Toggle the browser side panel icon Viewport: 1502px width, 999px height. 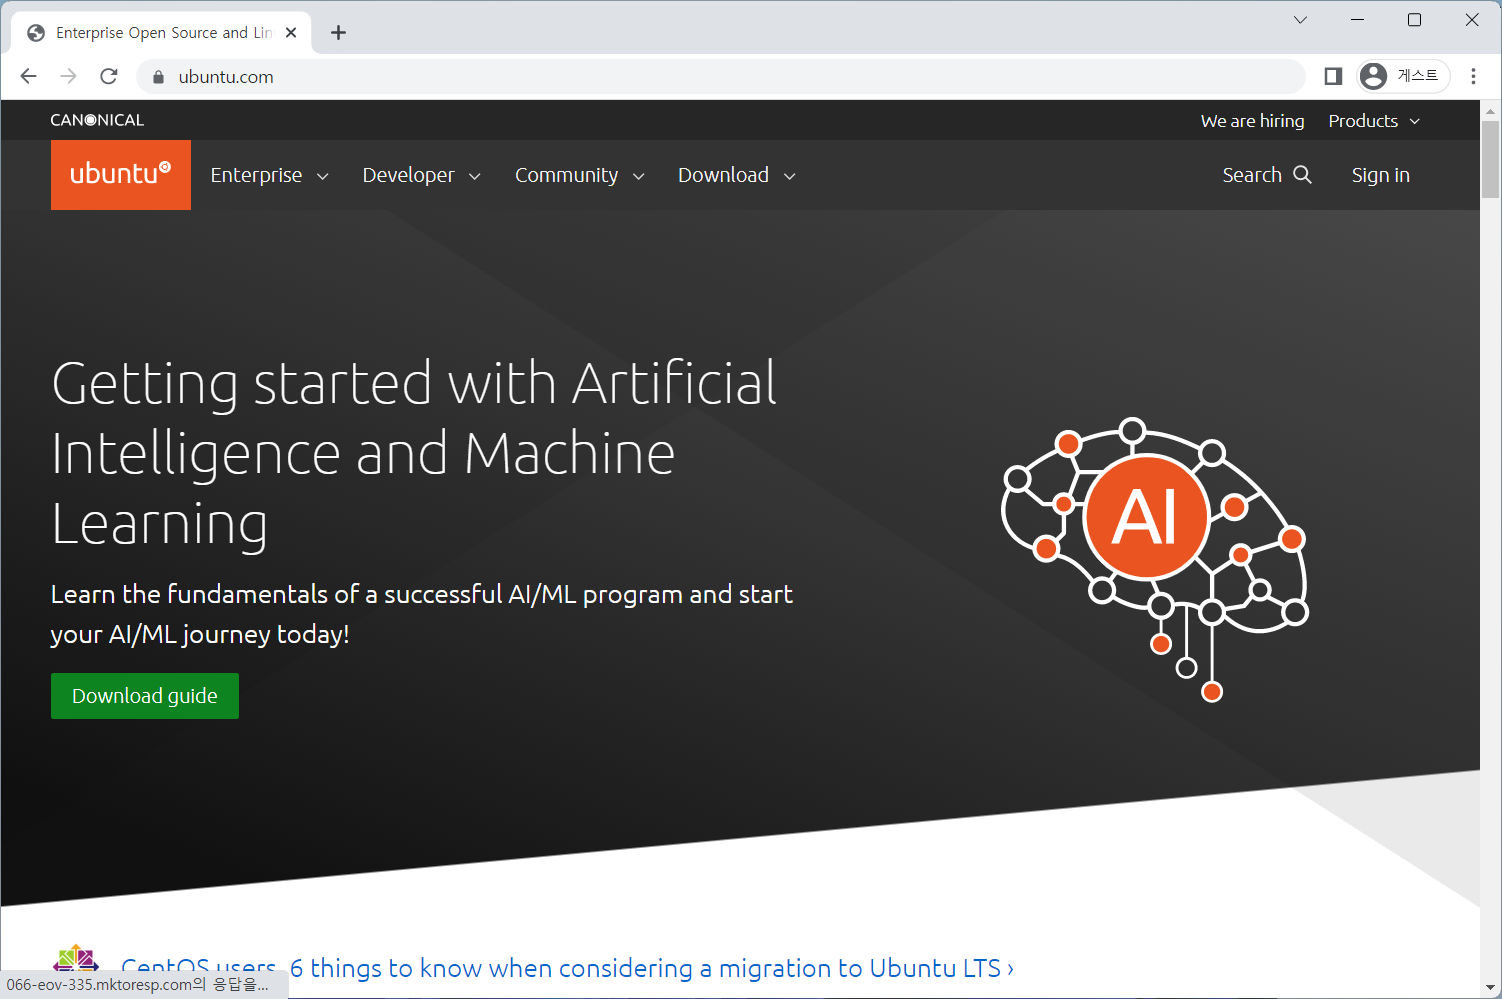[x=1332, y=76]
